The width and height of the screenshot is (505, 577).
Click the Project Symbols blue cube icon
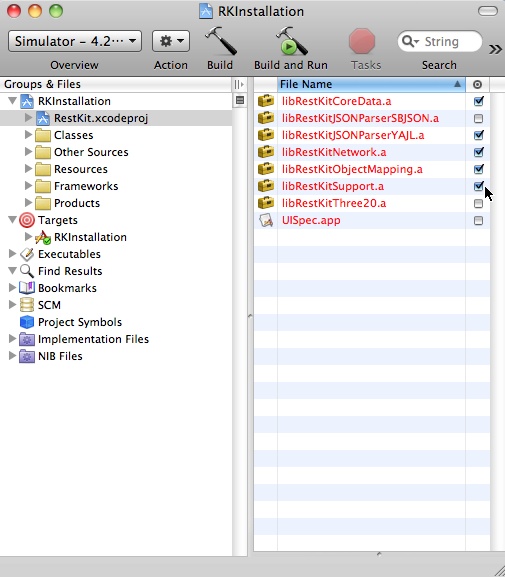pyautogui.click(x=27, y=322)
